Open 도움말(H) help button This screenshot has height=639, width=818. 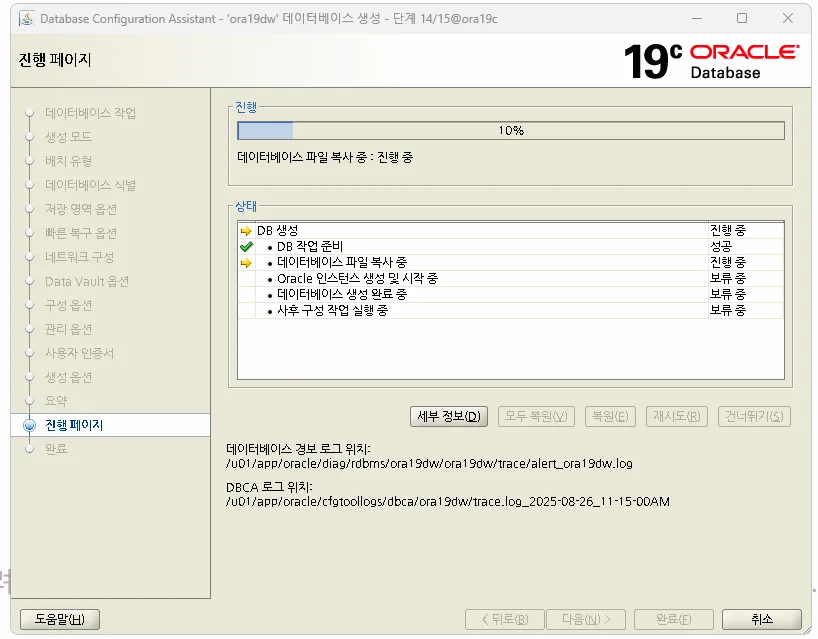(x=59, y=619)
